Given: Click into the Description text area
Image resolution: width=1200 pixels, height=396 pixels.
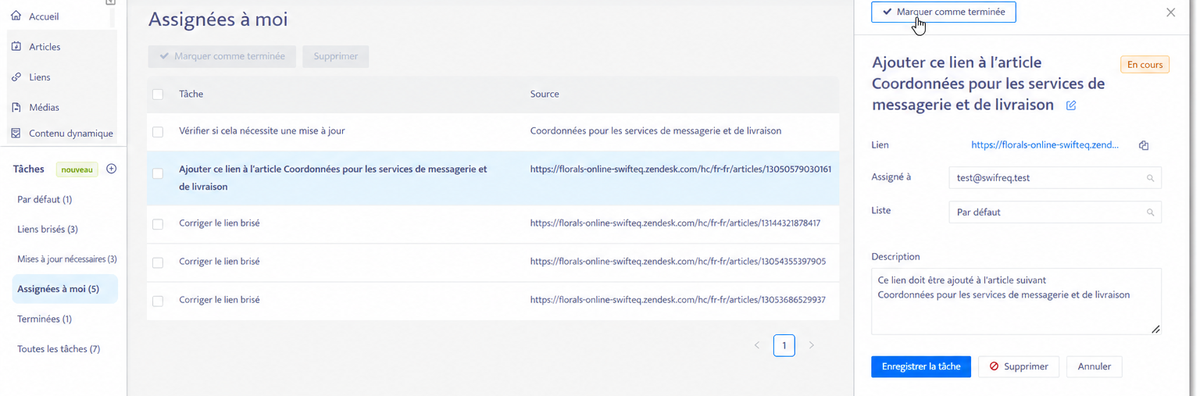Looking at the screenshot, I should click(x=1016, y=301).
